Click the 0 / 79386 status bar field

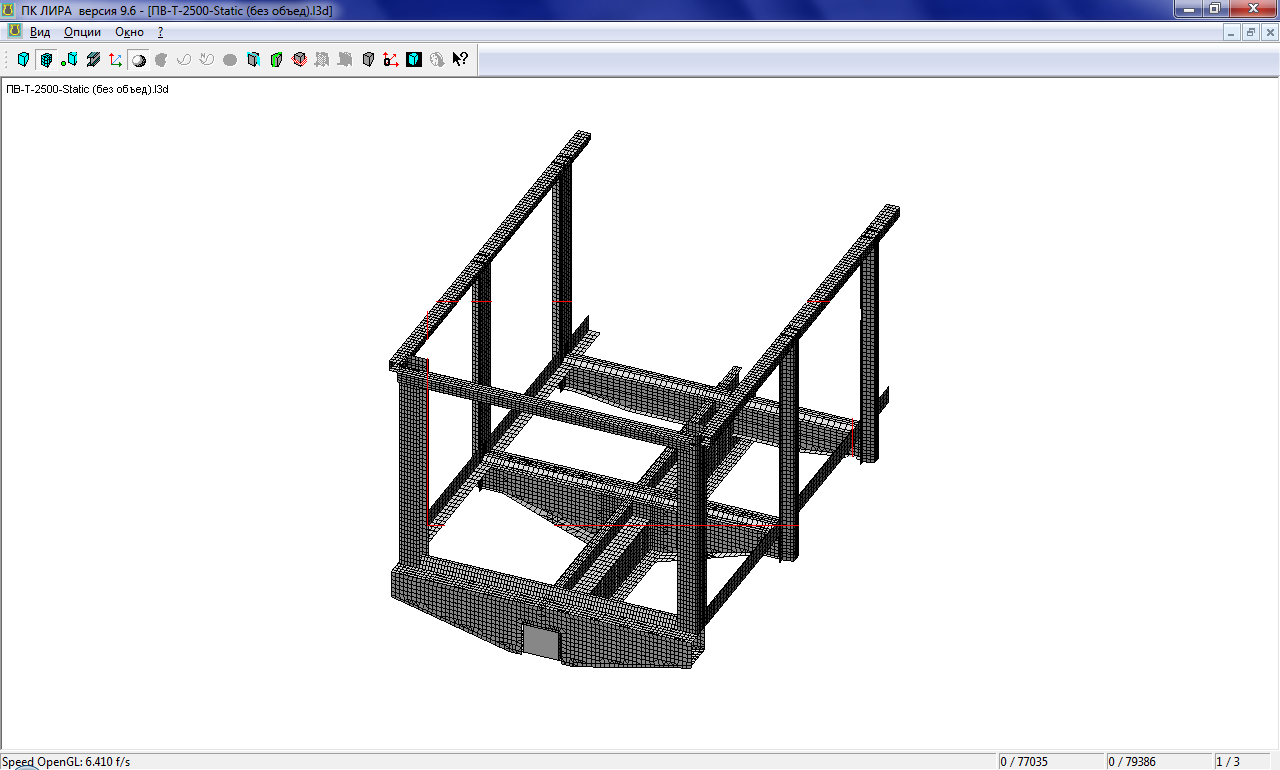(x=1157, y=762)
